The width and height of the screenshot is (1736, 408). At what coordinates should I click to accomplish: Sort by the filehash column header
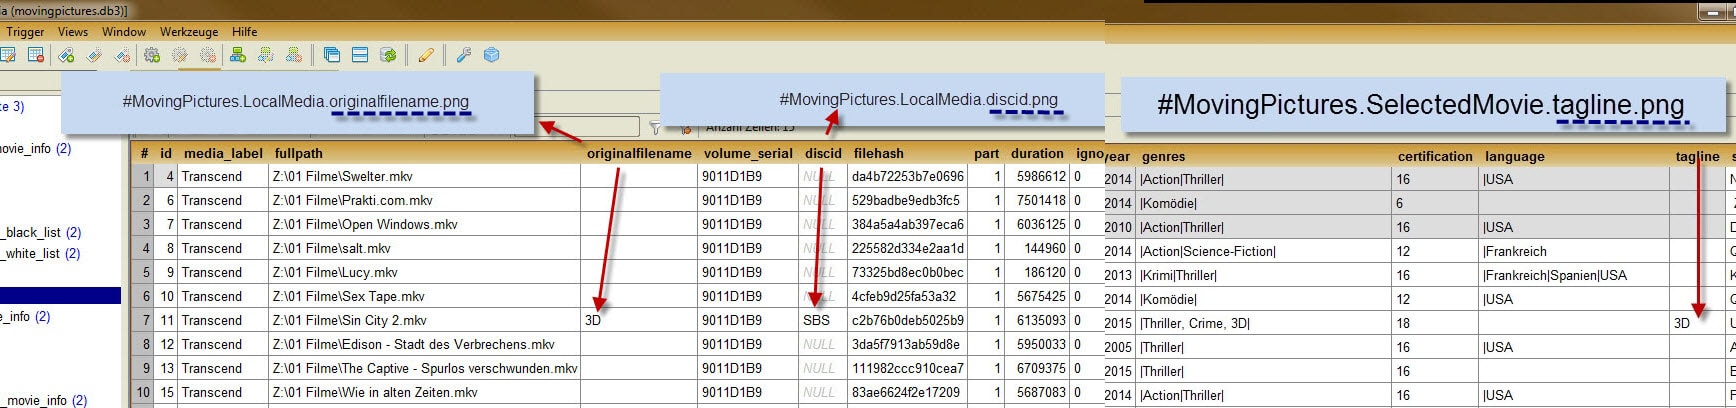point(878,153)
